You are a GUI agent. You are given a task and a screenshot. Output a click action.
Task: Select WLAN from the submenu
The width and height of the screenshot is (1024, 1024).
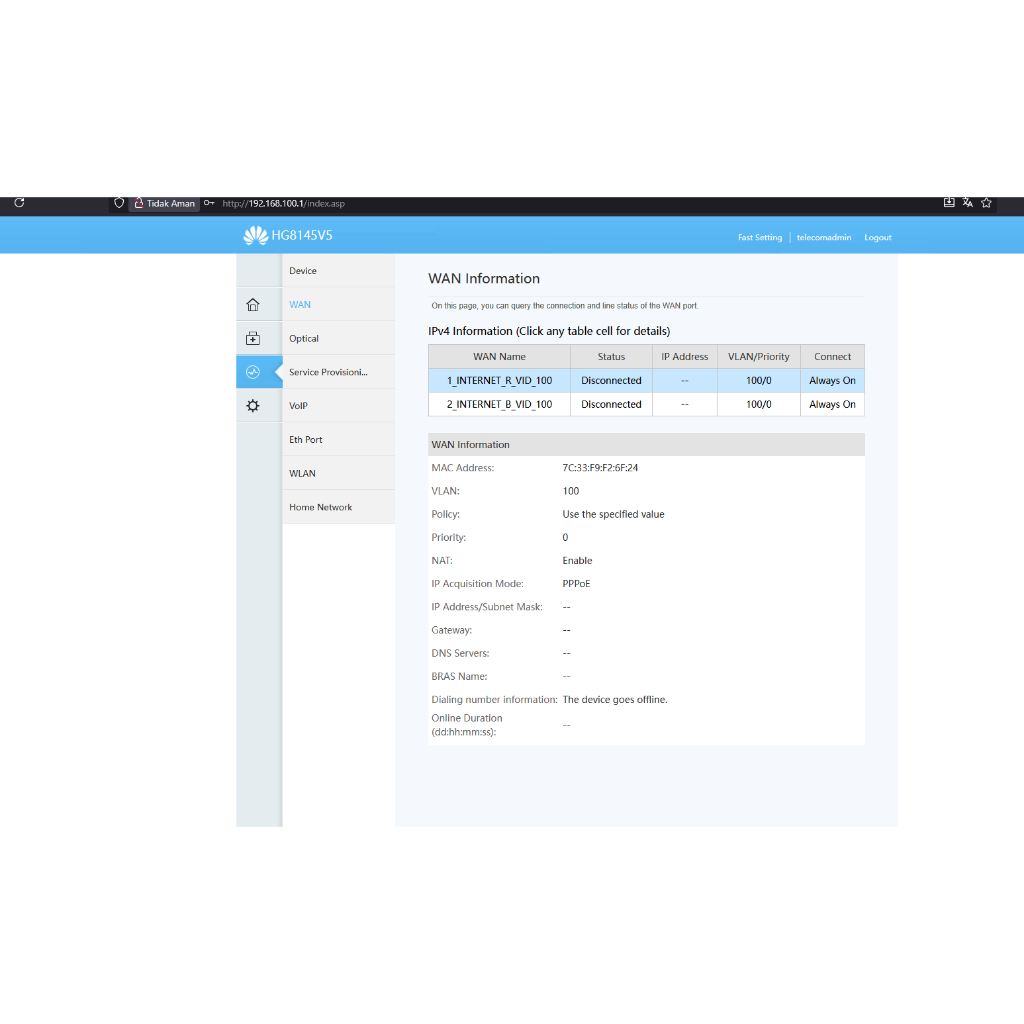tap(302, 474)
